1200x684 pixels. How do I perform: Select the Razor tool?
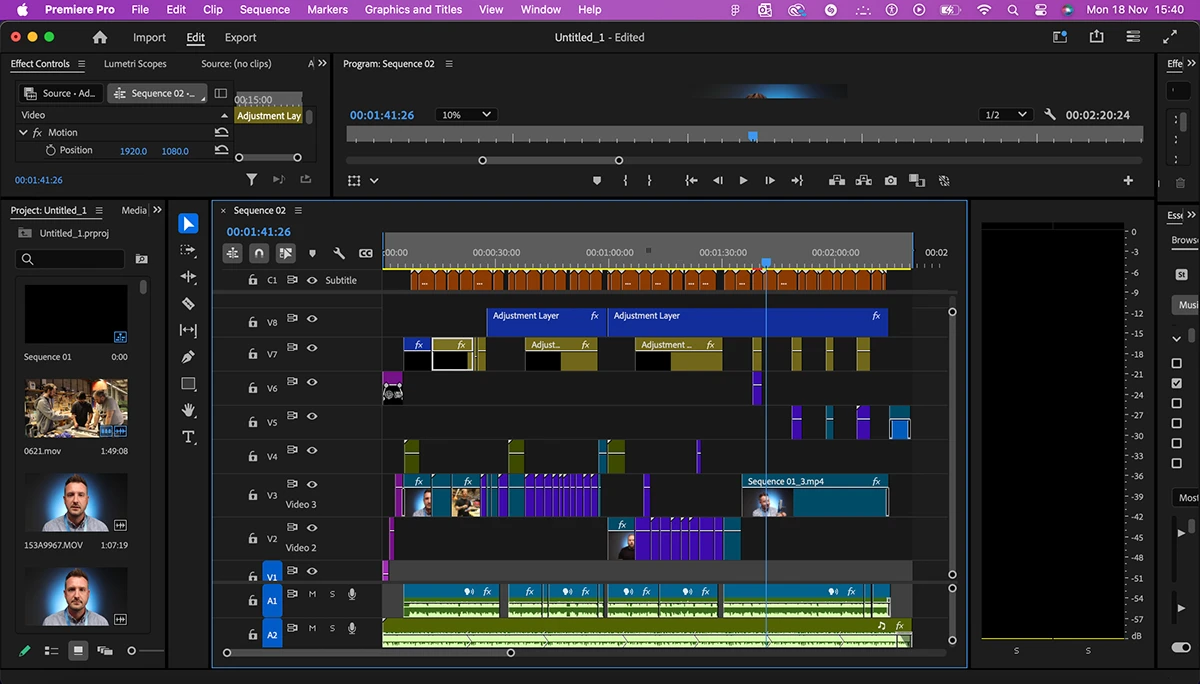coord(188,303)
